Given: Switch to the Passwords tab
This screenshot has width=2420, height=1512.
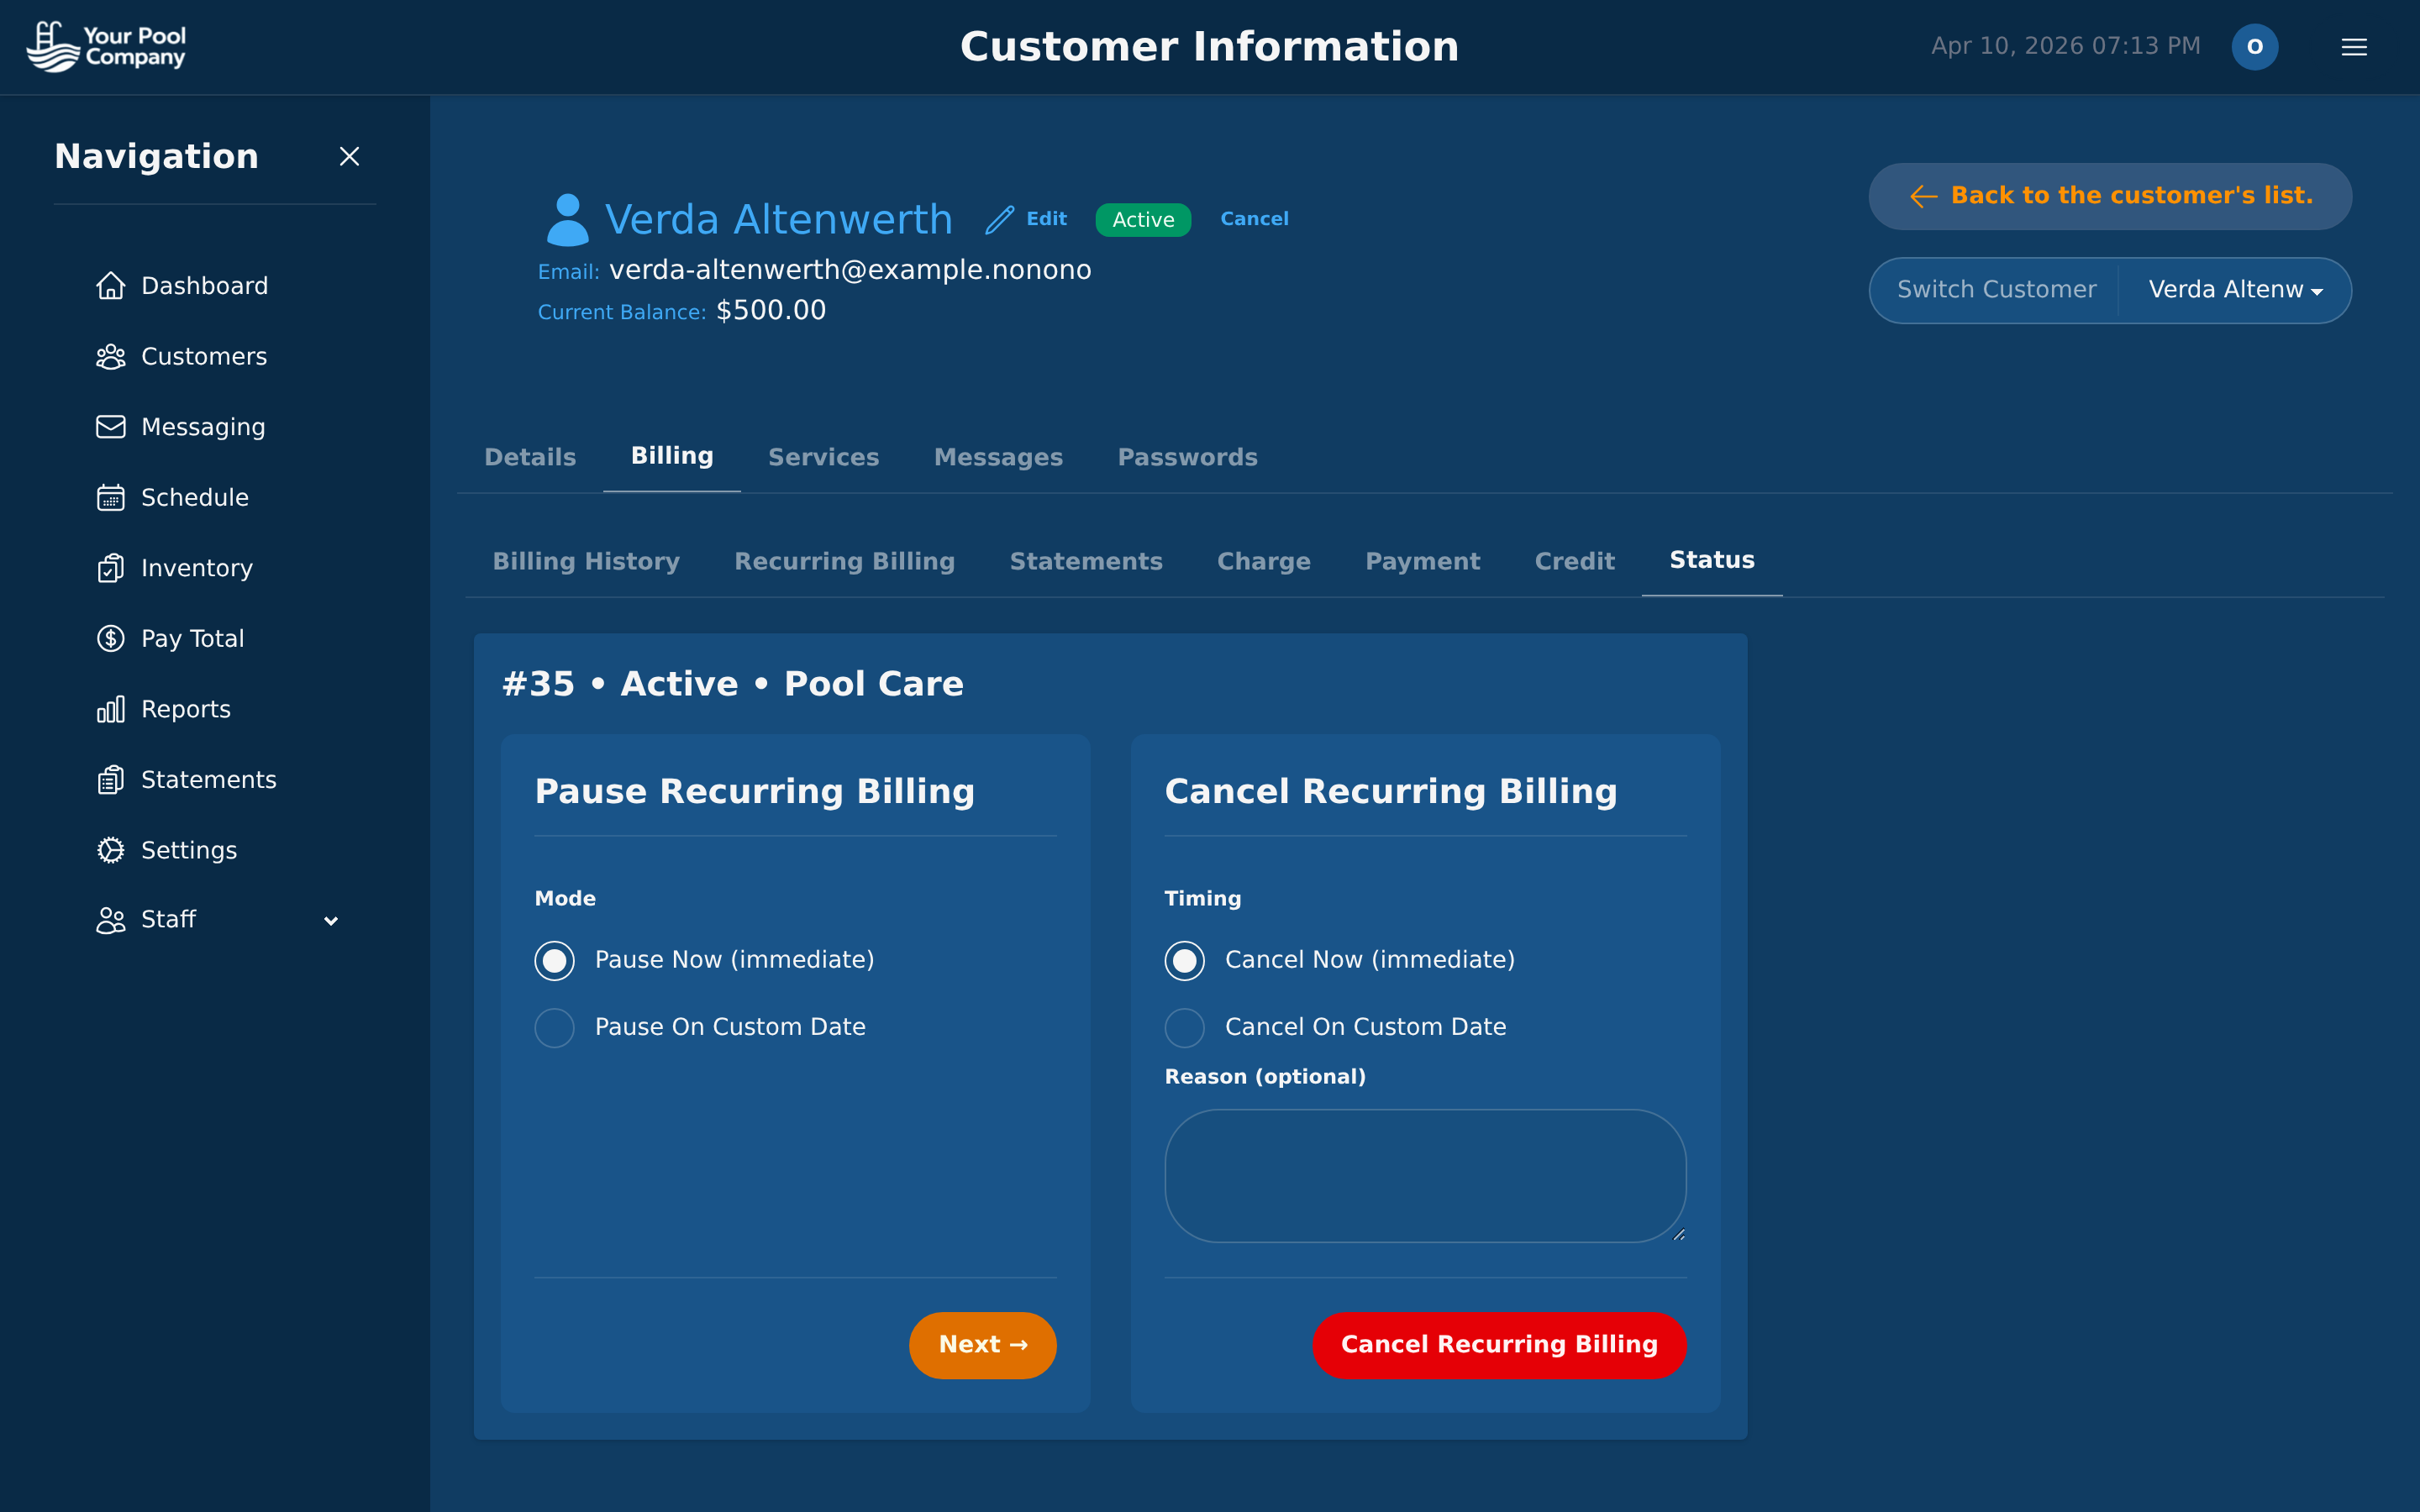Looking at the screenshot, I should click(1187, 457).
